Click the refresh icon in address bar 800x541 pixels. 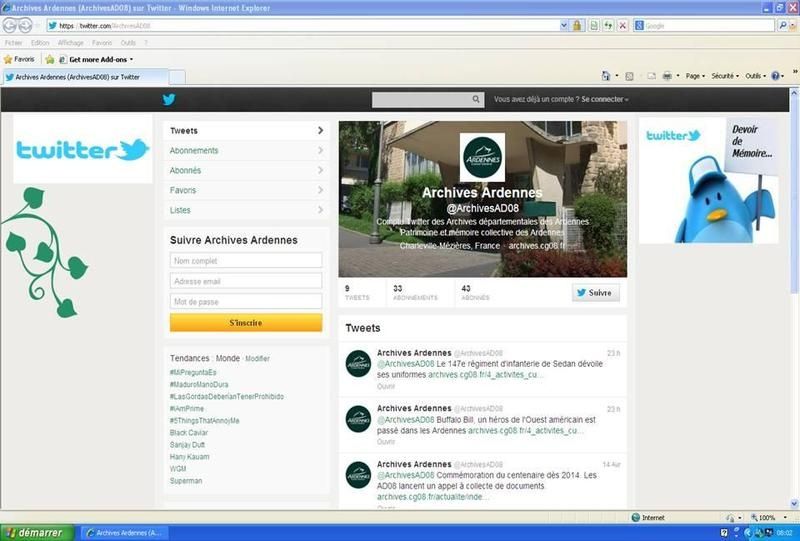[x=608, y=25]
